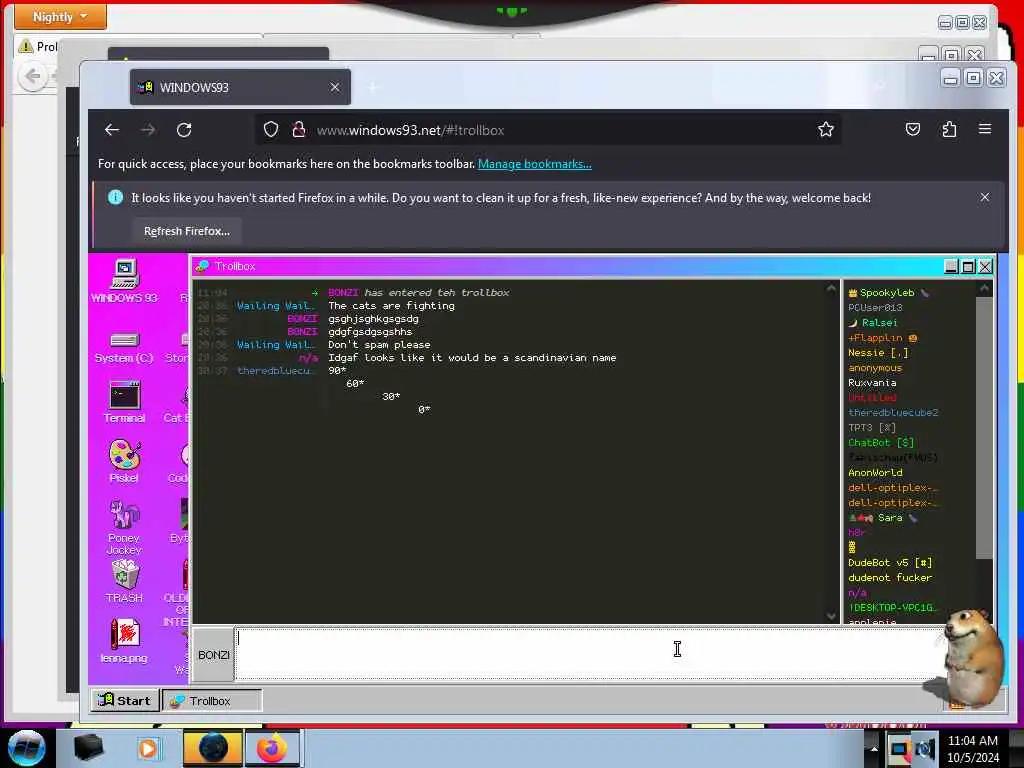Open the Firefox hamburger menu
The height and width of the screenshot is (768, 1024).
(x=985, y=129)
